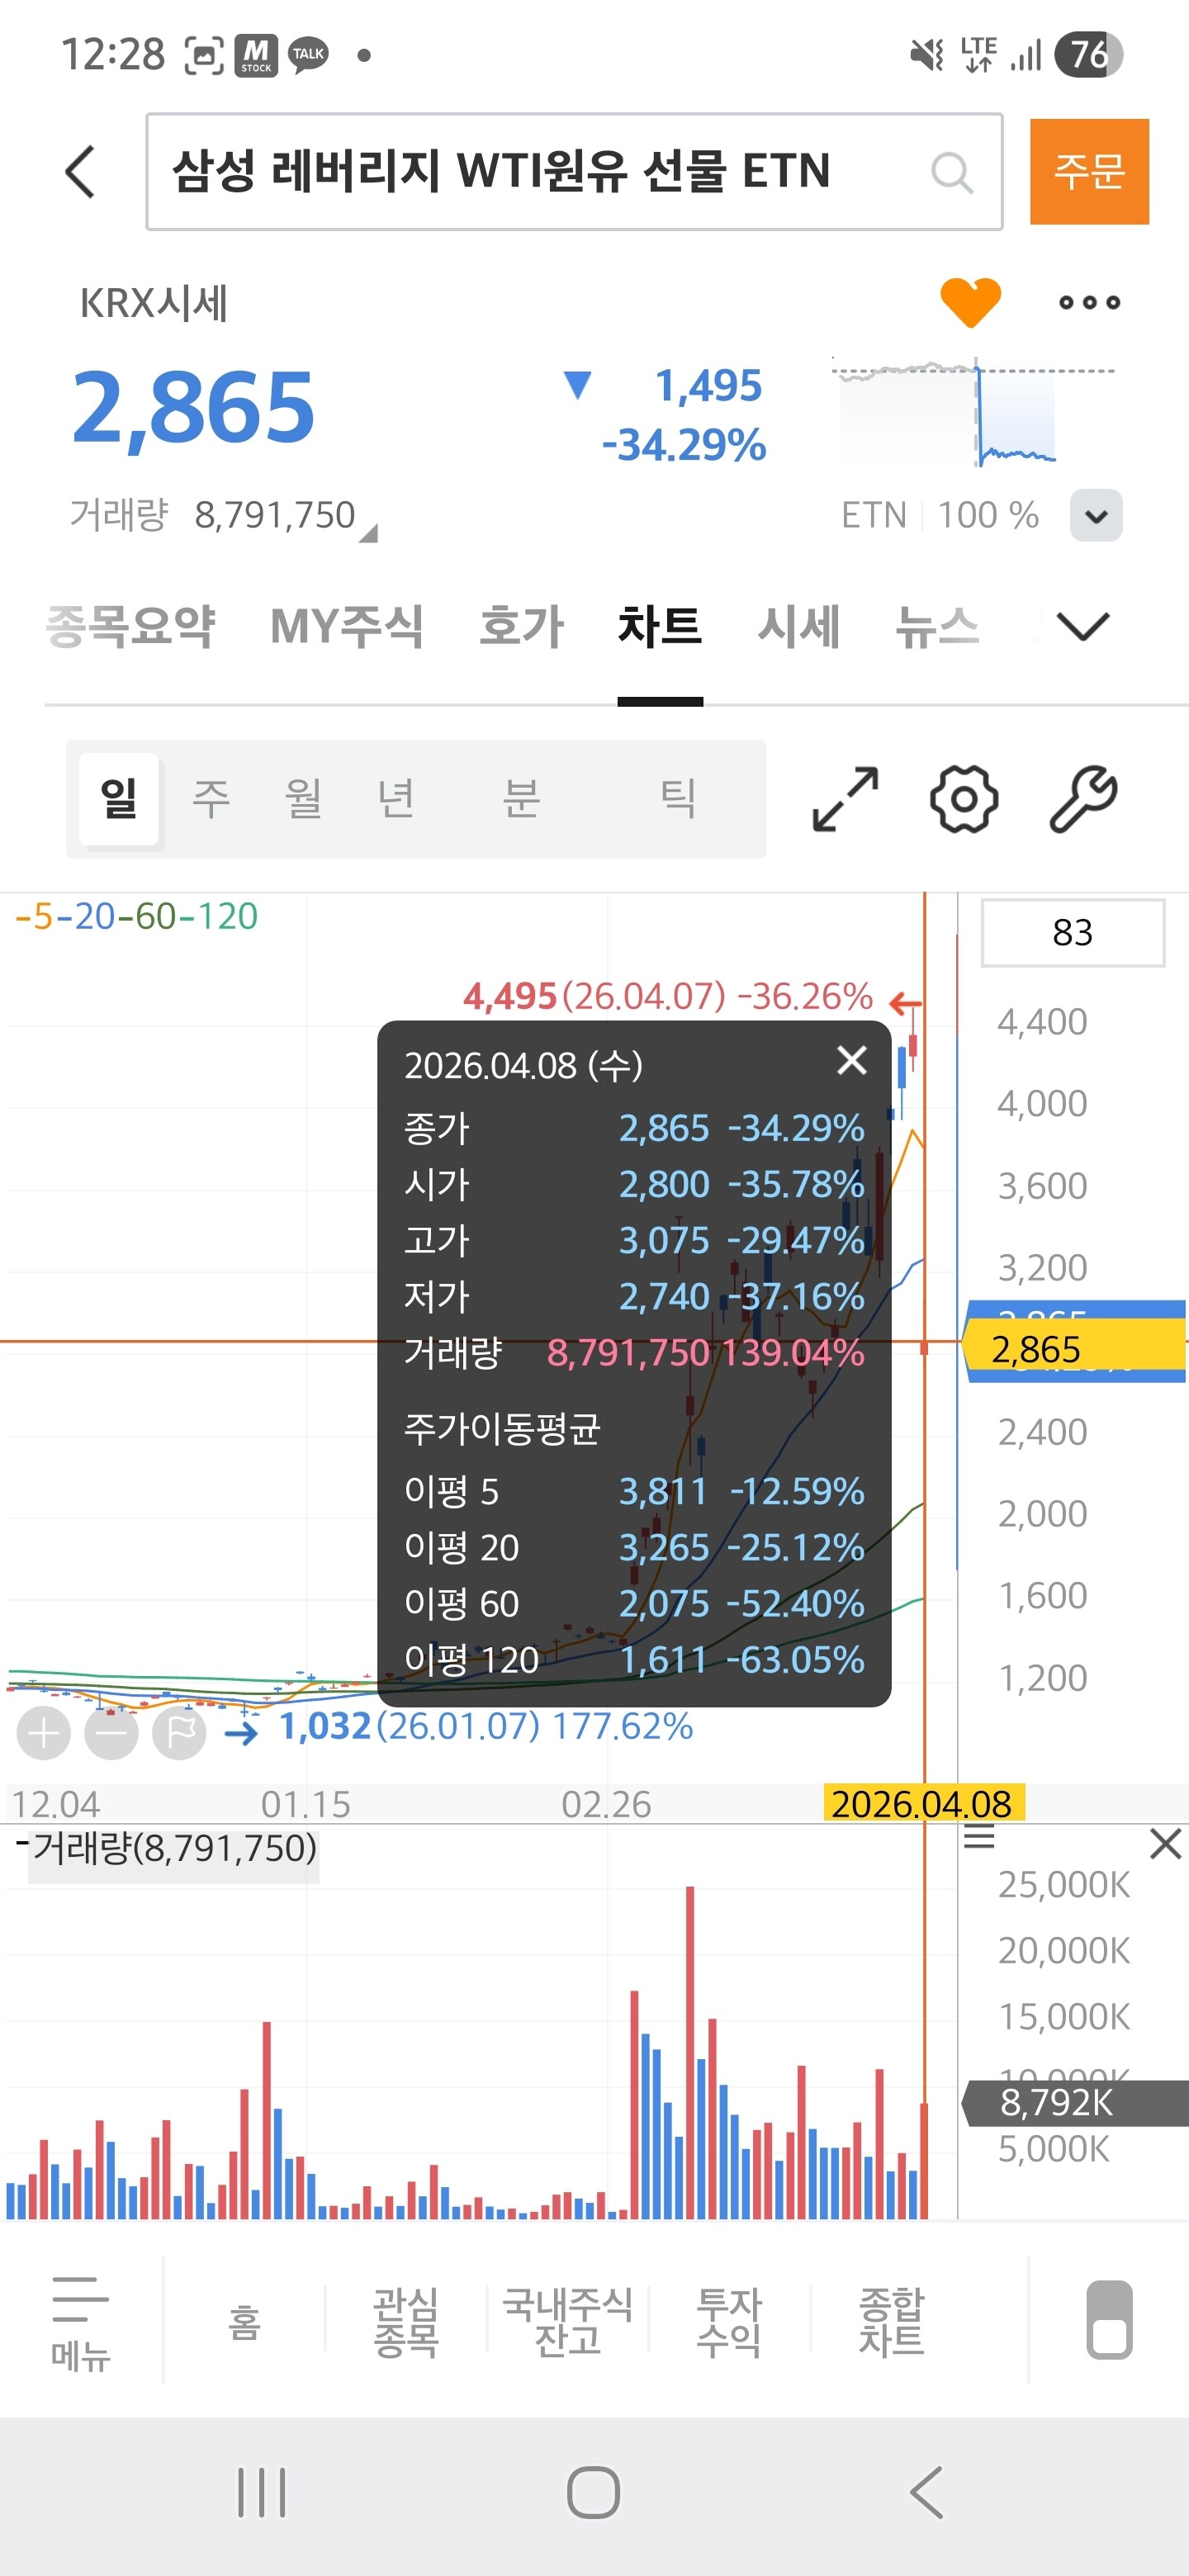Close the volume panel

pos(1166,1843)
